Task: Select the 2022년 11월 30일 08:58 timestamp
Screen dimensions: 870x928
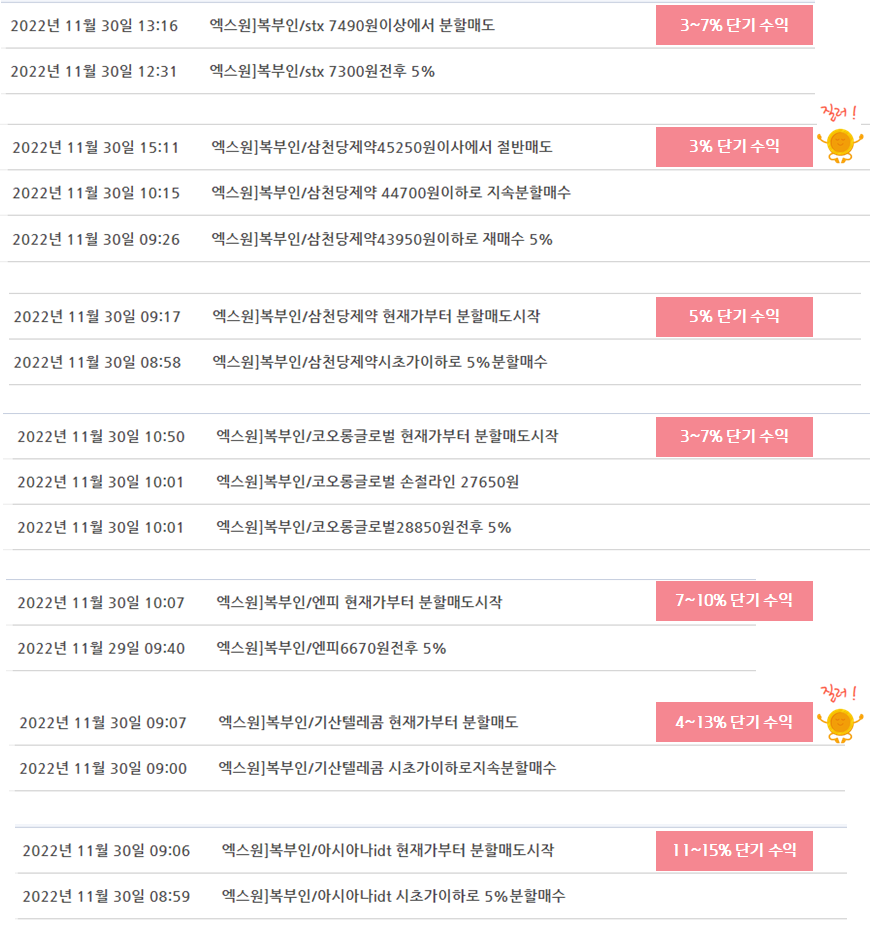Action: (x=98, y=362)
